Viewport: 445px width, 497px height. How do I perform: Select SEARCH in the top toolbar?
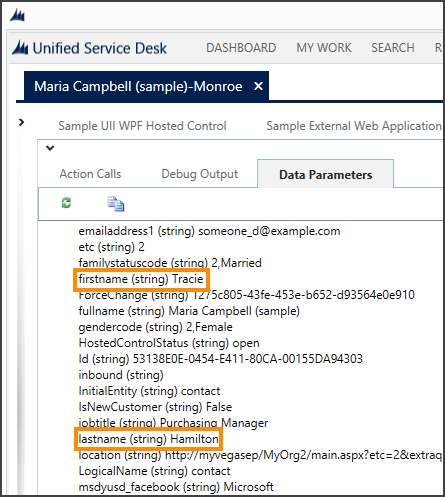(x=393, y=48)
